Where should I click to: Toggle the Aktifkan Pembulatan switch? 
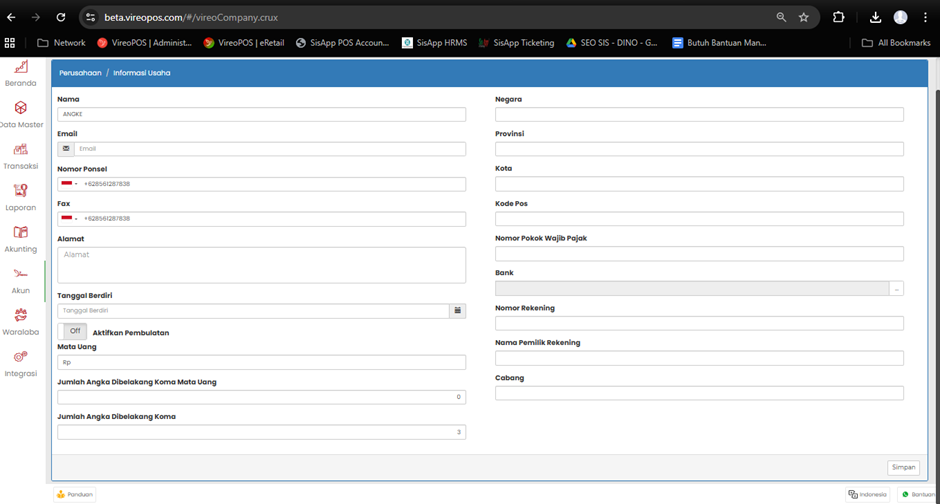(x=72, y=331)
